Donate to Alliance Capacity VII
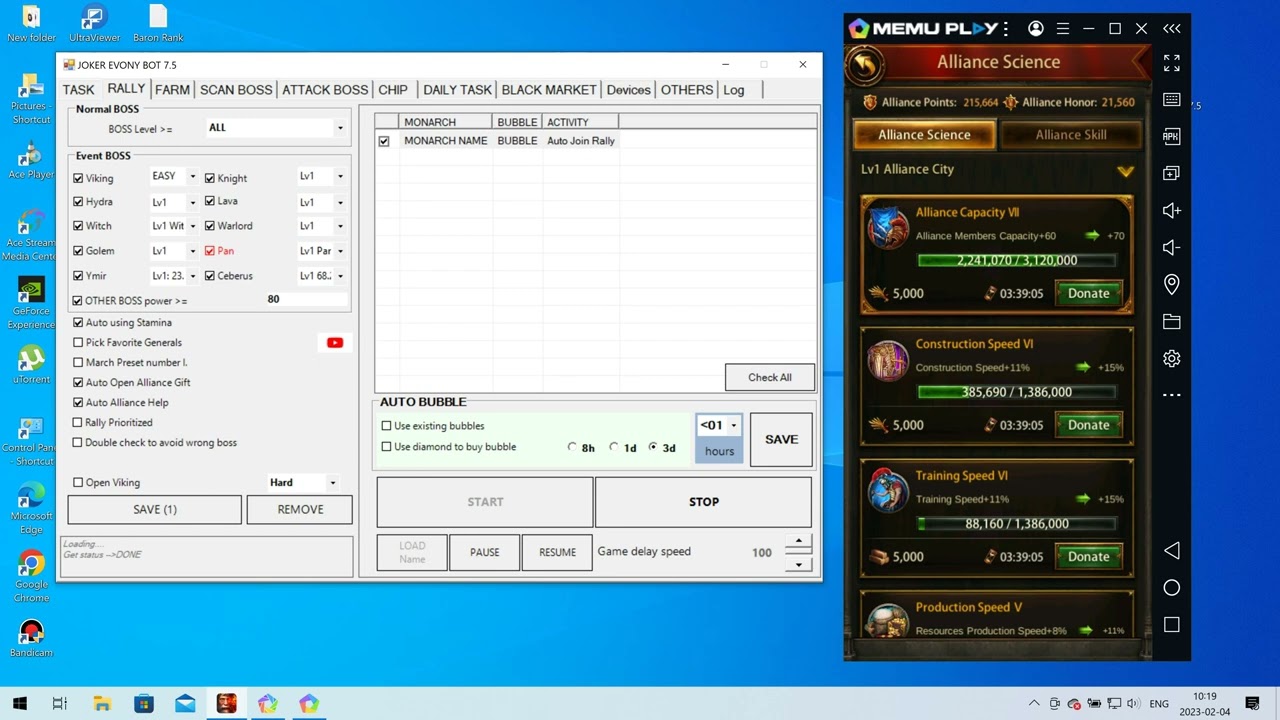 tap(1088, 294)
